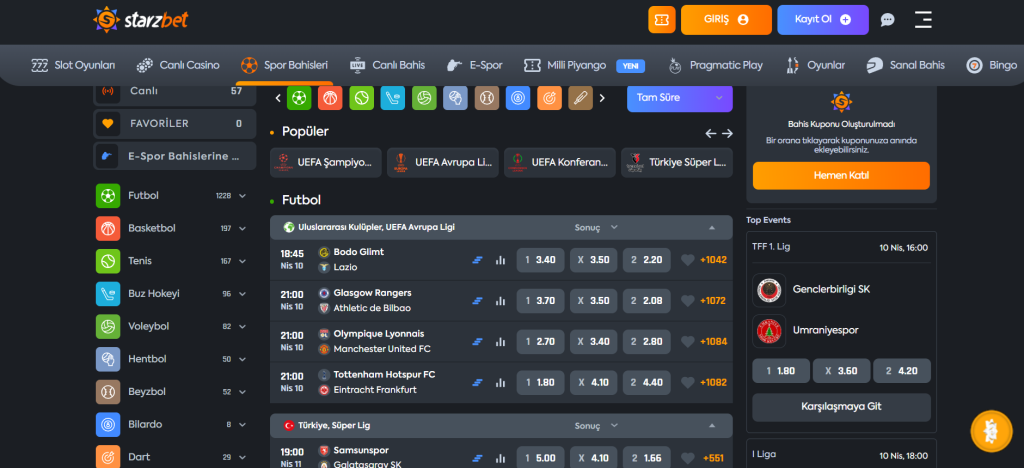Open UEFA Şampiyonlar popular league card
Viewport: 1024px width, 468px height.
click(x=326, y=163)
